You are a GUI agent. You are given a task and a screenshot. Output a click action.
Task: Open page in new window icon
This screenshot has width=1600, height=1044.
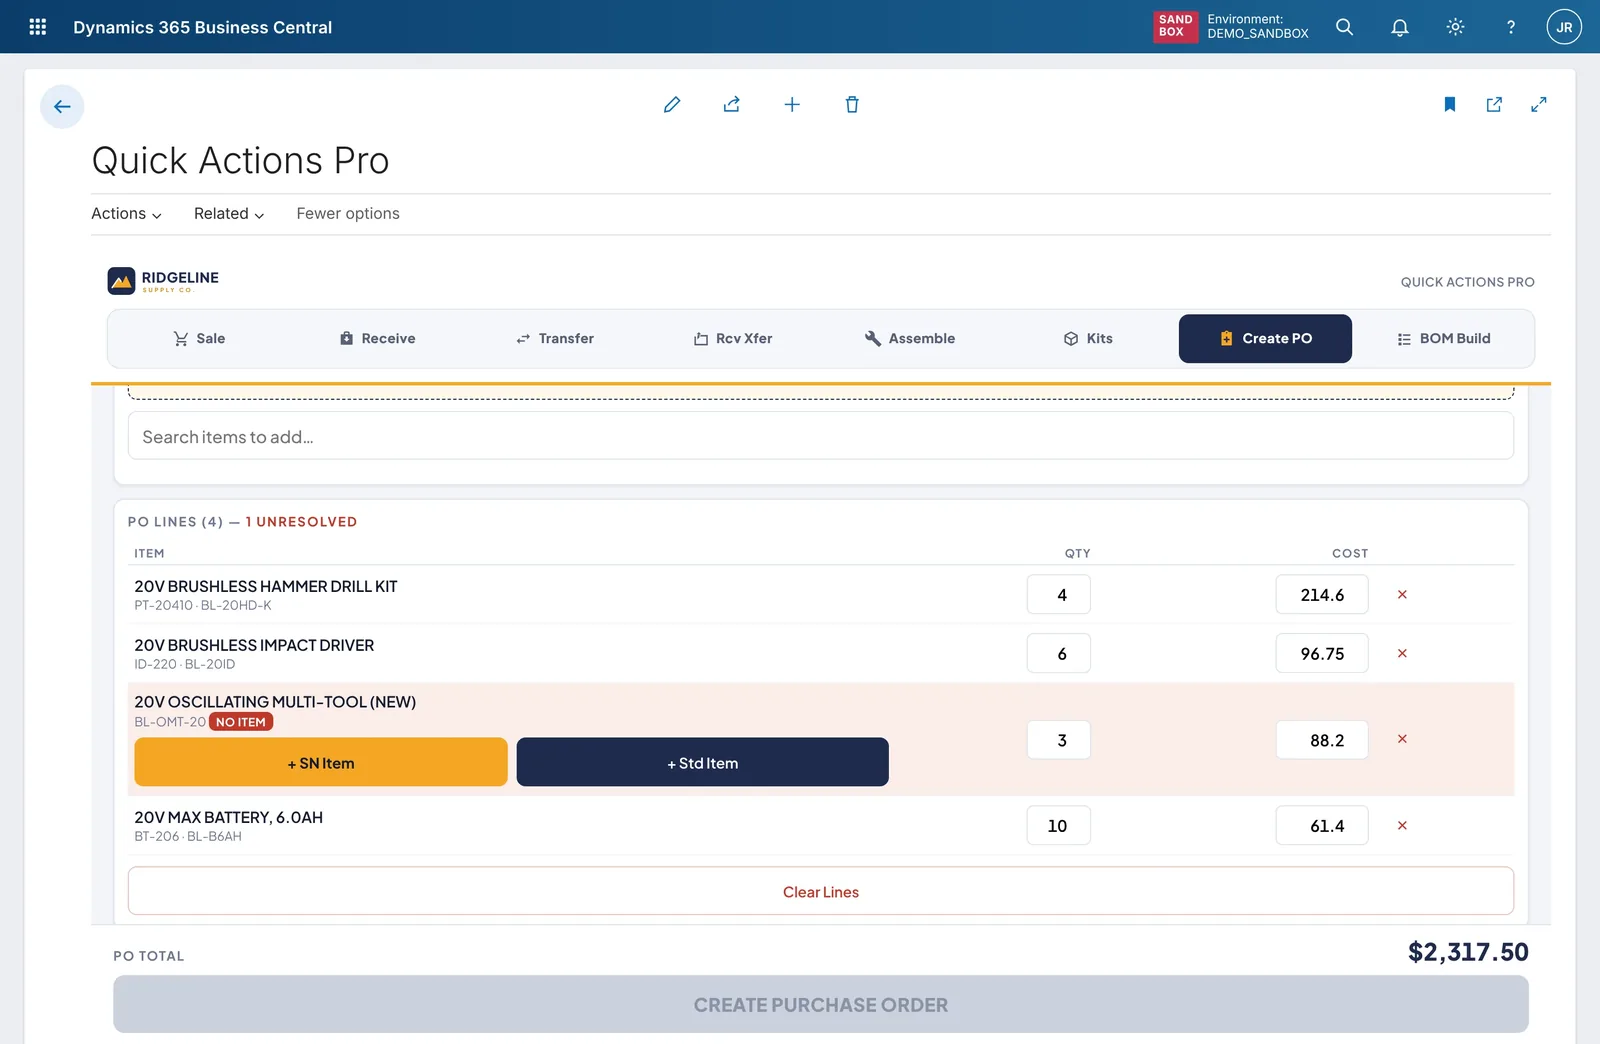pos(1494,104)
